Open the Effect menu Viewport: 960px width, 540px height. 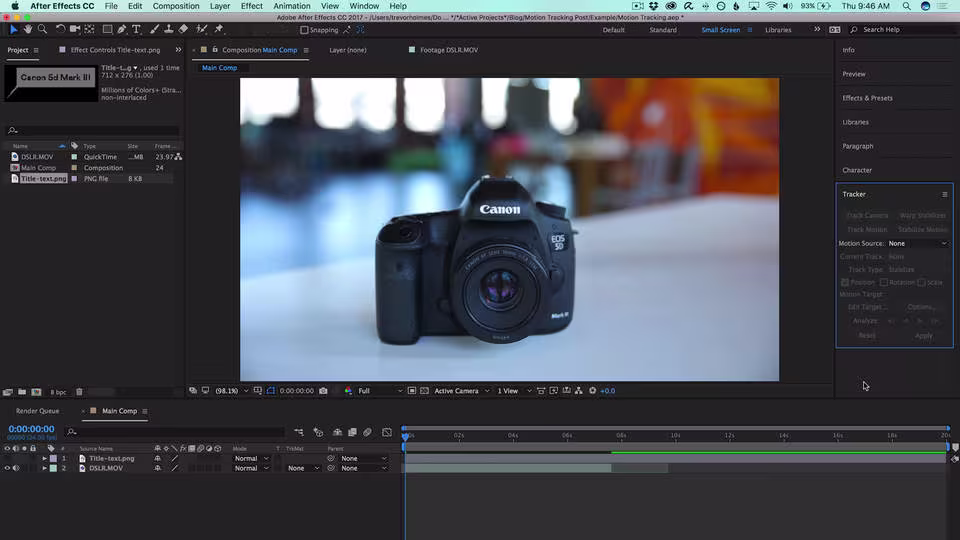252,6
